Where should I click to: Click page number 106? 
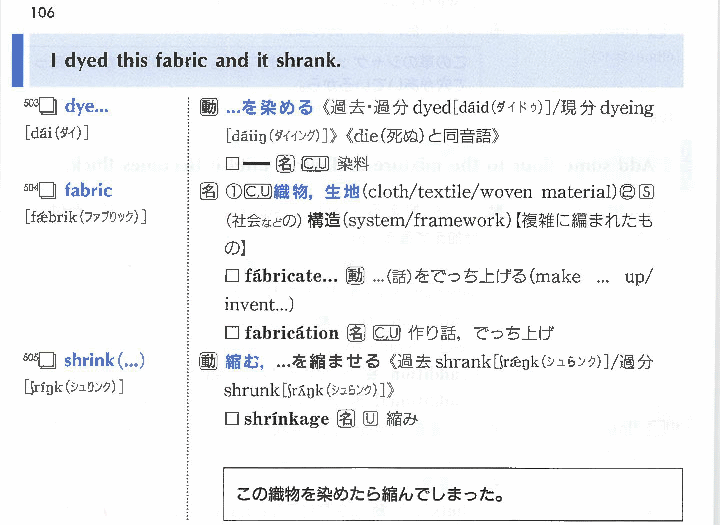42,12
